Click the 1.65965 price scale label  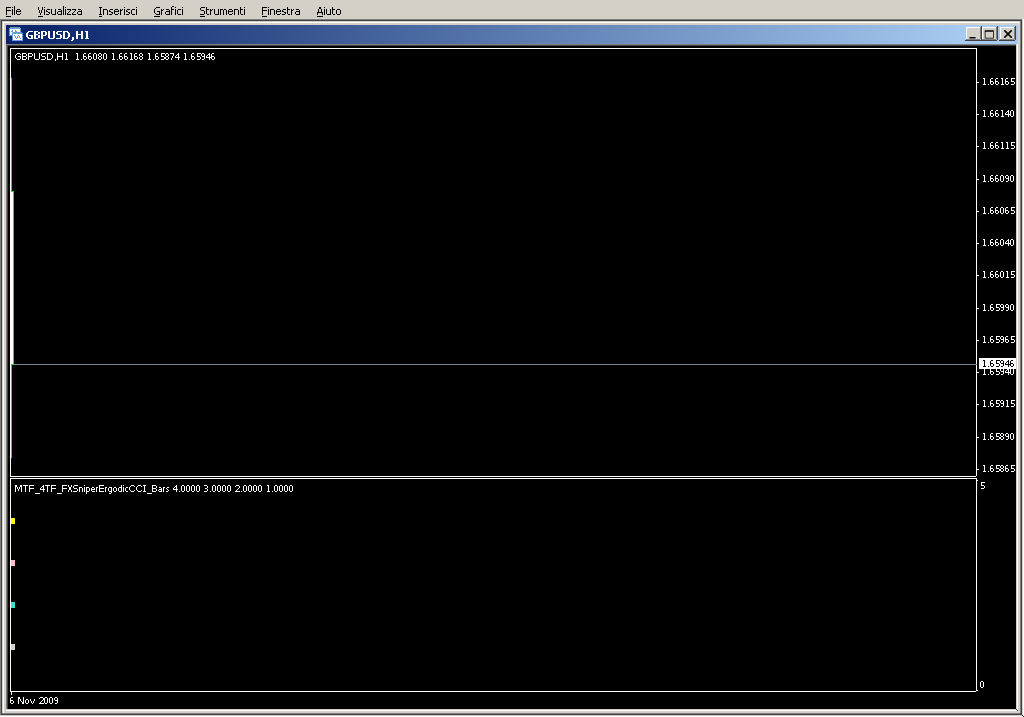[x=999, y=340]
